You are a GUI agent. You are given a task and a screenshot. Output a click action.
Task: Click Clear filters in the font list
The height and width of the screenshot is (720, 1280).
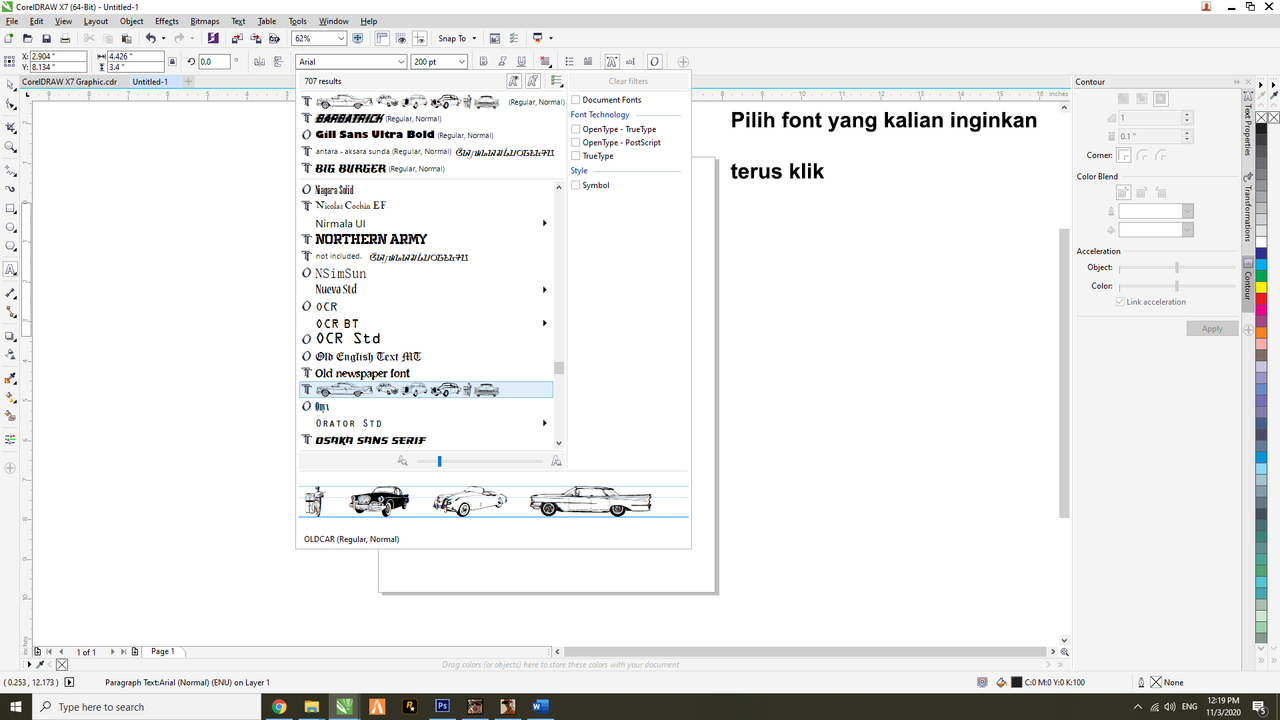click(x=629, y=81)
